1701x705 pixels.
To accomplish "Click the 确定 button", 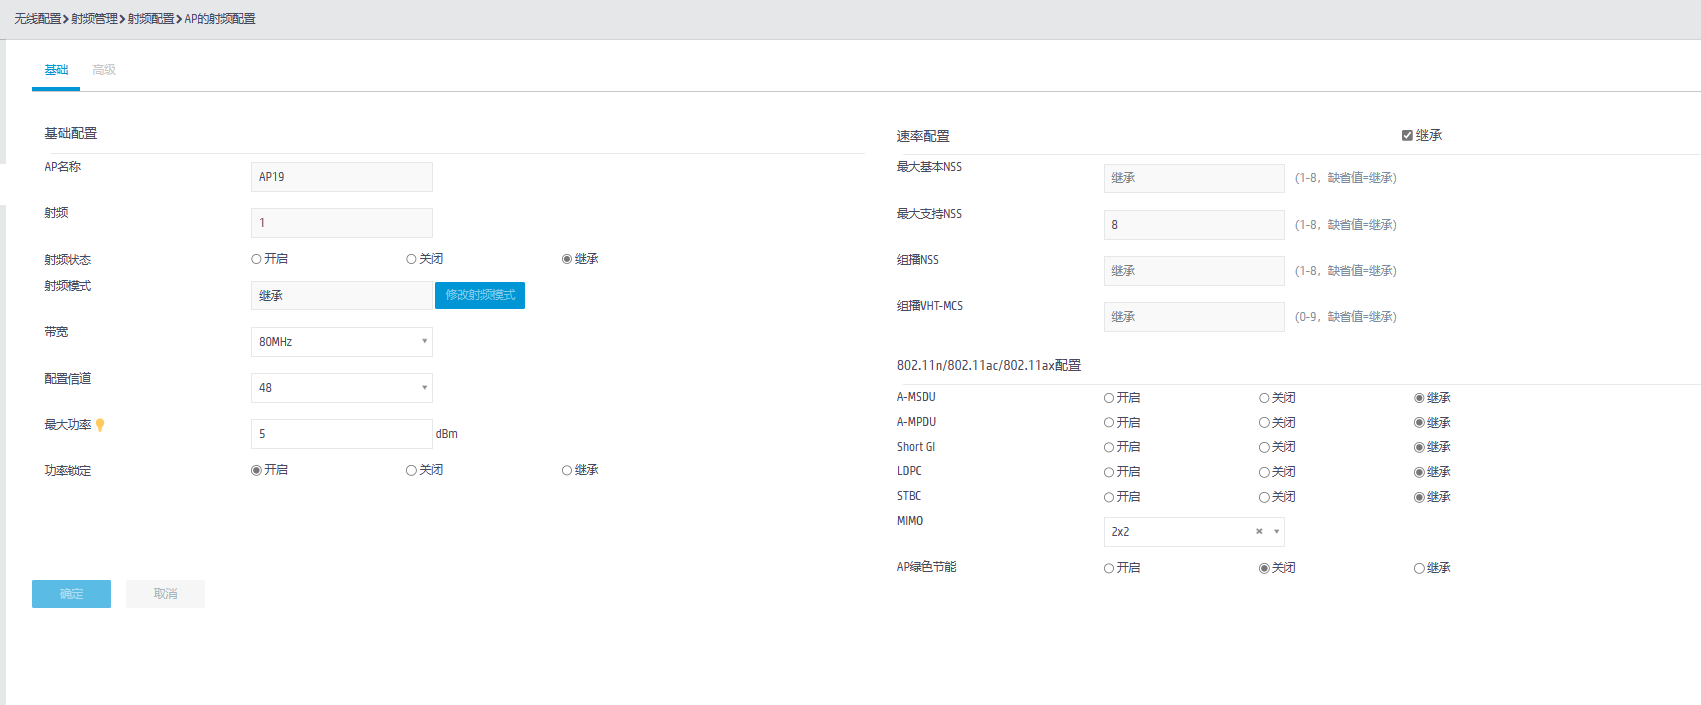I will 71,594.
